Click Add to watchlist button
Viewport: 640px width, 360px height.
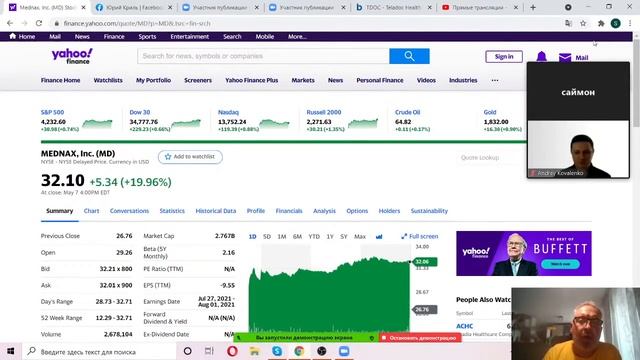190,157
